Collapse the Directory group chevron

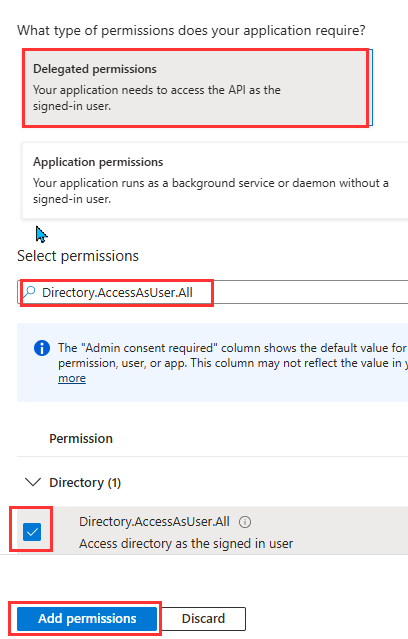click(33, 482)
